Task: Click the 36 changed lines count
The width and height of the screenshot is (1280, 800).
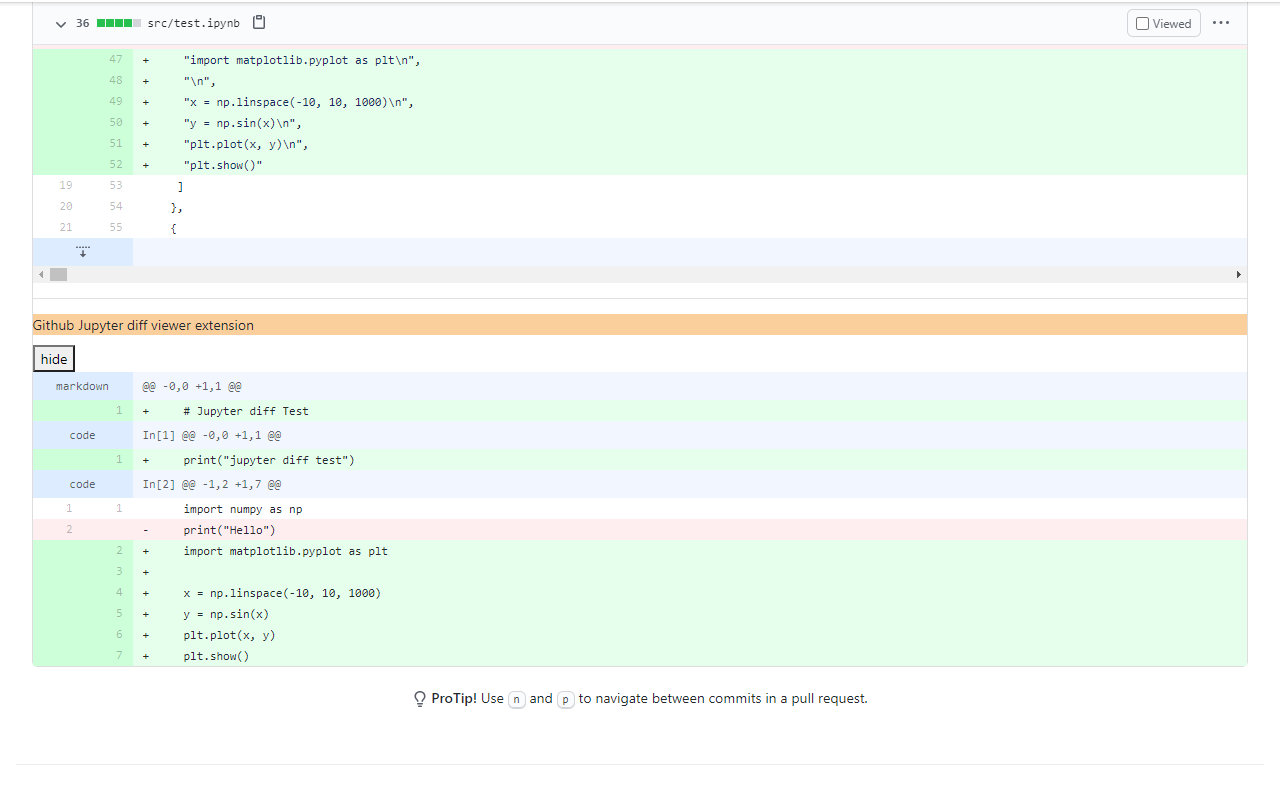Action: pos(82,23)
